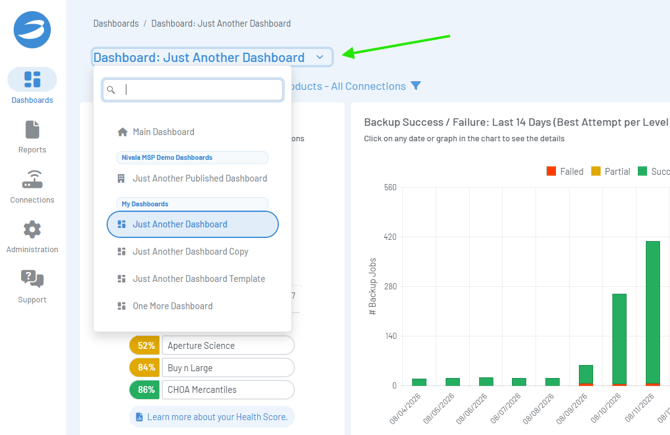Toggle the Failed series in chart legend

564,171
